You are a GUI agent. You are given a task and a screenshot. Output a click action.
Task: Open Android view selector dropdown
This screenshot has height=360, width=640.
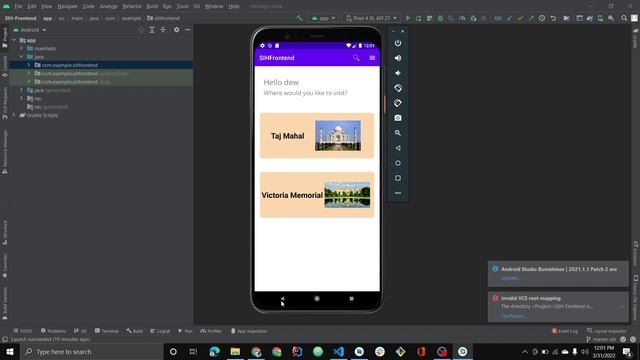click(30, 30)
